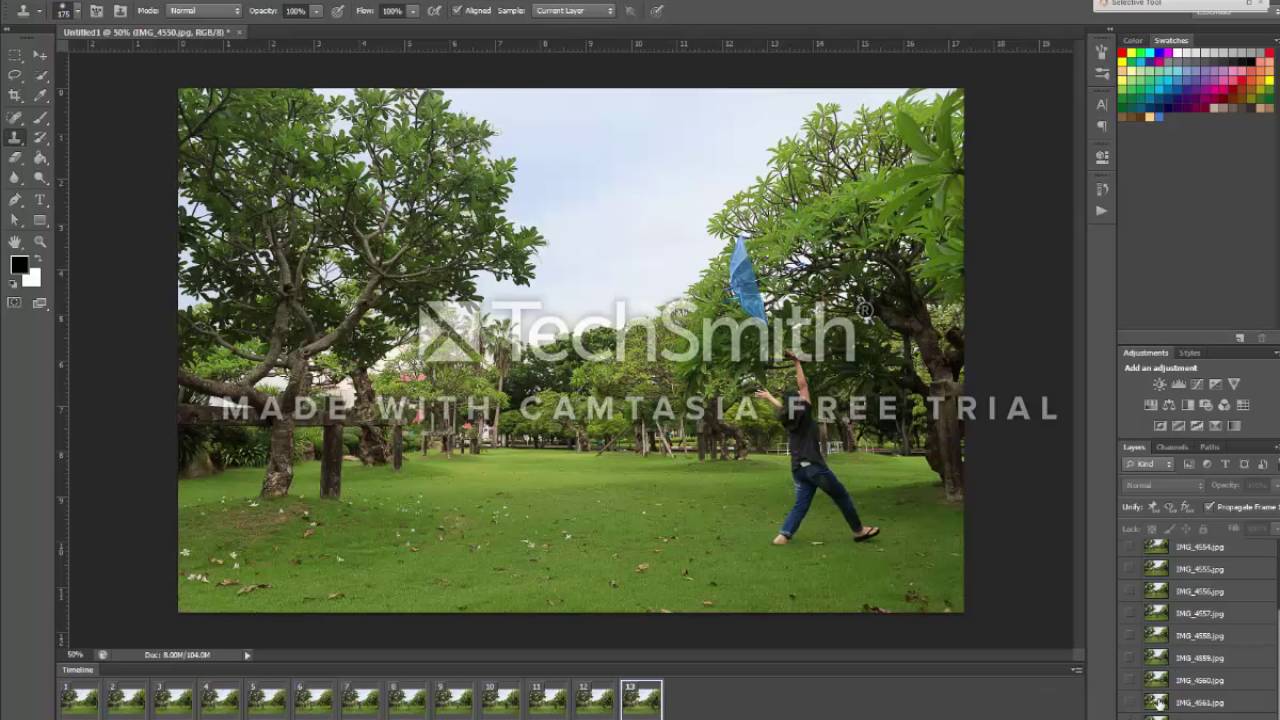Select the History Brush tool

41,137
